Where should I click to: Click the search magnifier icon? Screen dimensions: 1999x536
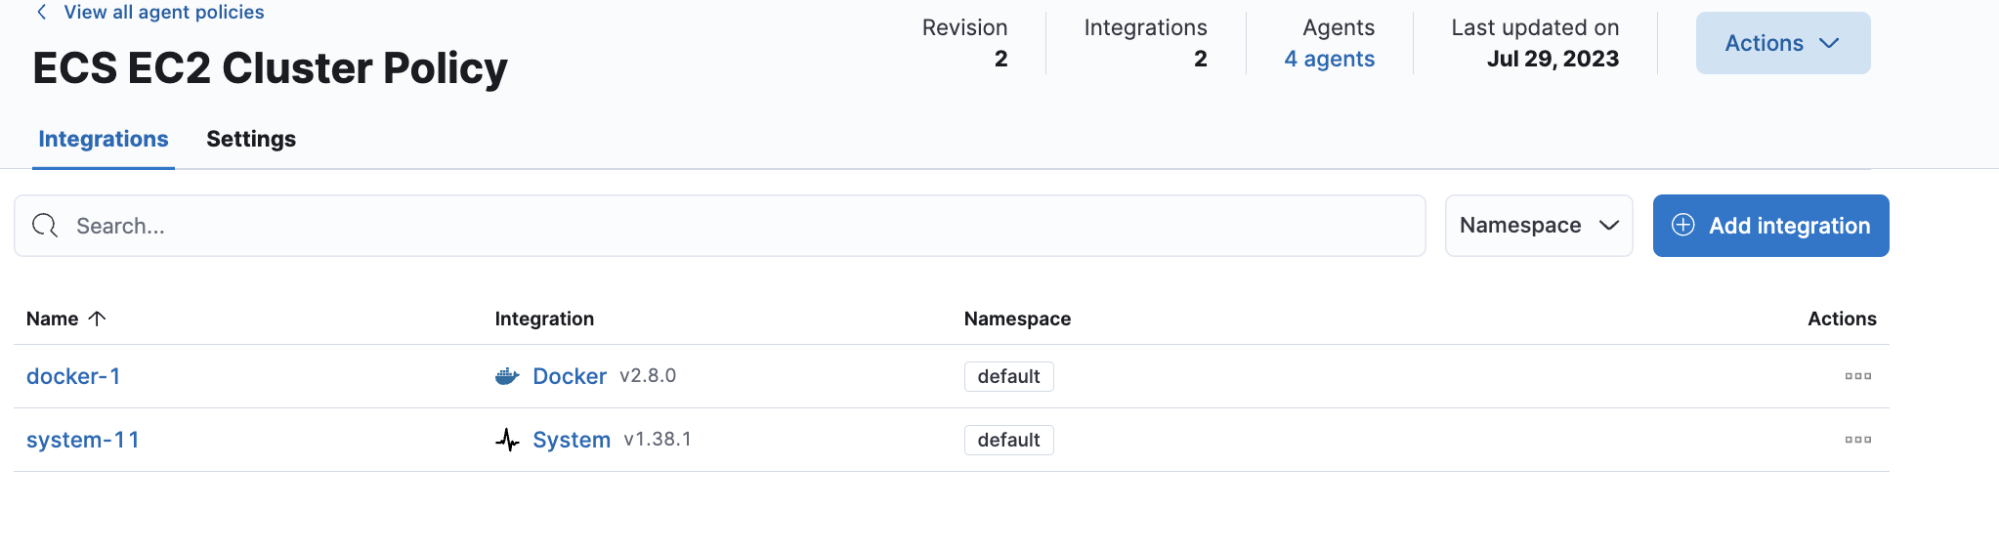[x=45, y=226]
